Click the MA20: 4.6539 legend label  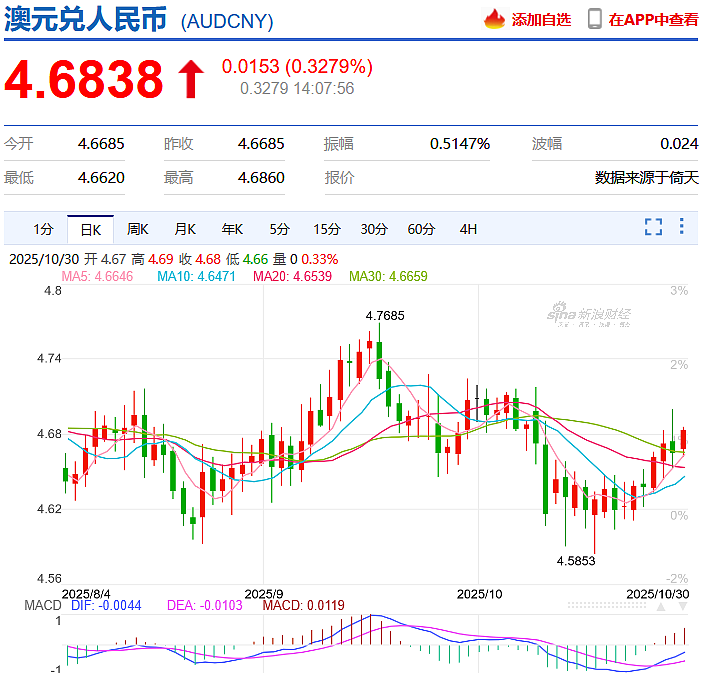pyautogui.click(x=292, y=276)
